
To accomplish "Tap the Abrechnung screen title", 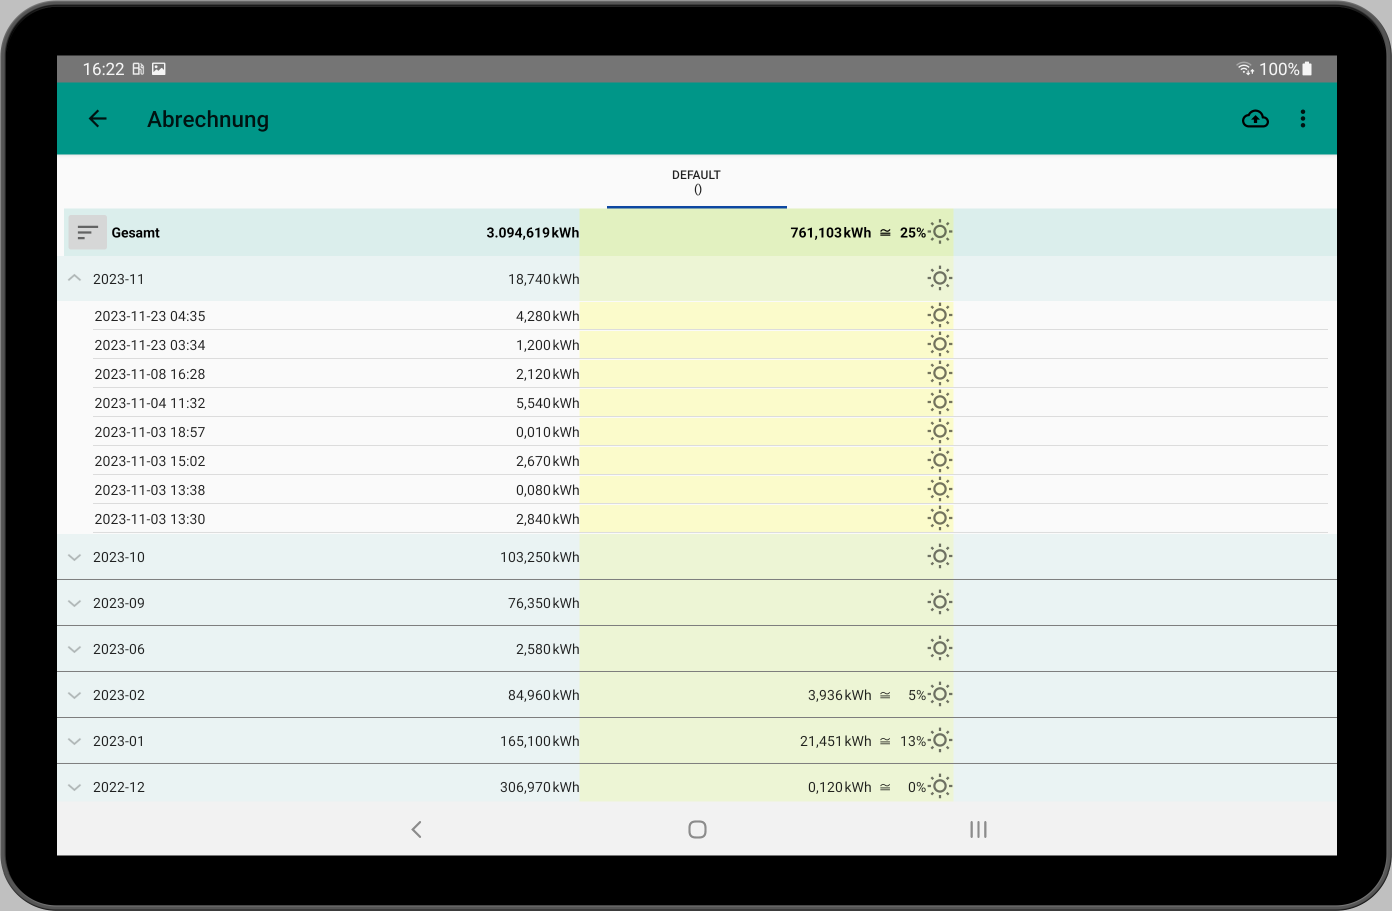I will click(x=208, y=119).
